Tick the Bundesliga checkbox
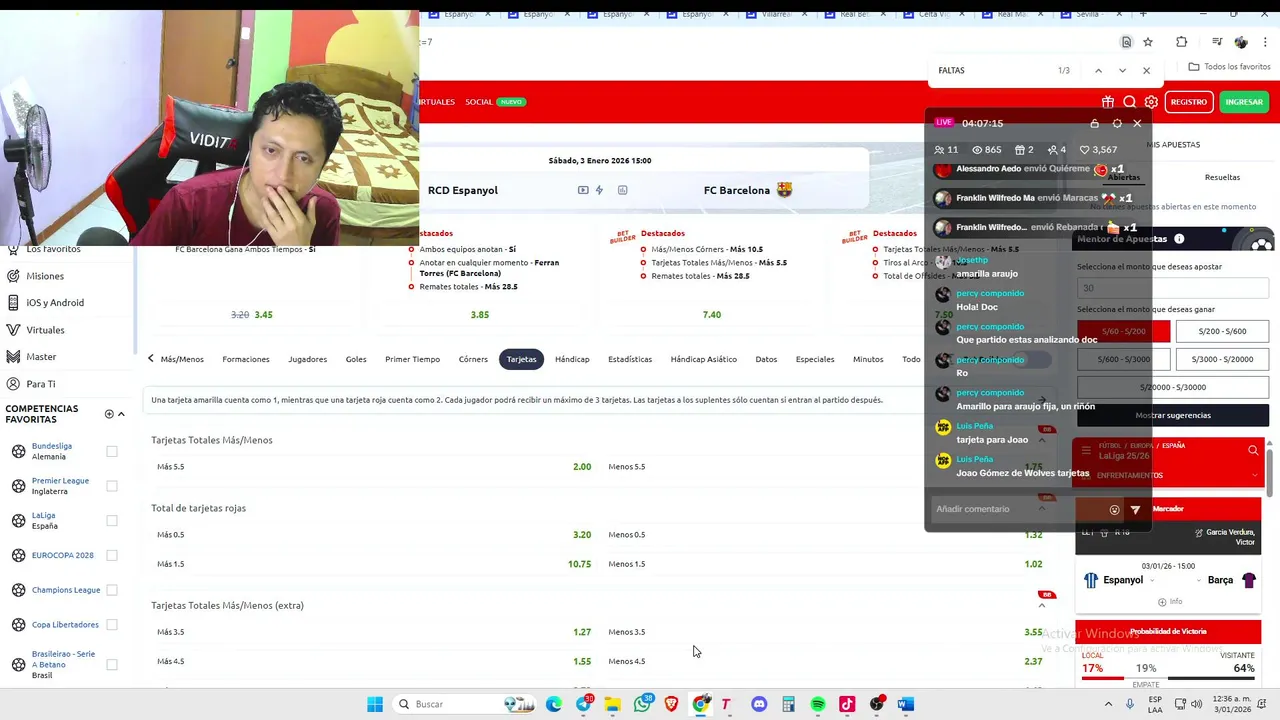Image resolution: width=1280 pixels, height=720 pixels. (112, 451)
